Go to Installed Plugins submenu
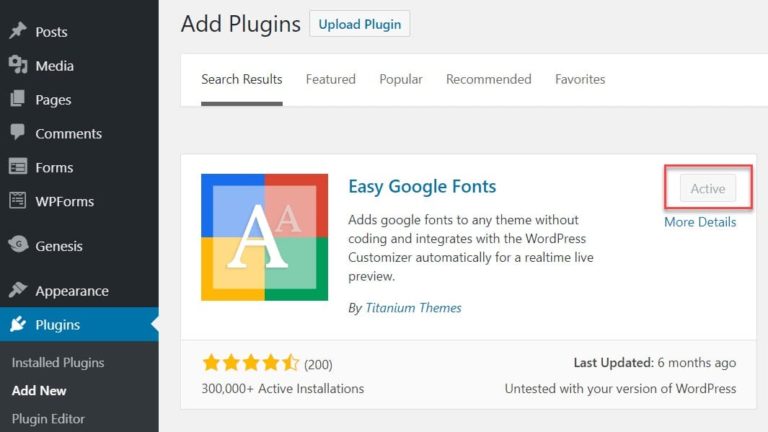The width and height of the screenshot is (768, 432). click(x=58, y=362)
